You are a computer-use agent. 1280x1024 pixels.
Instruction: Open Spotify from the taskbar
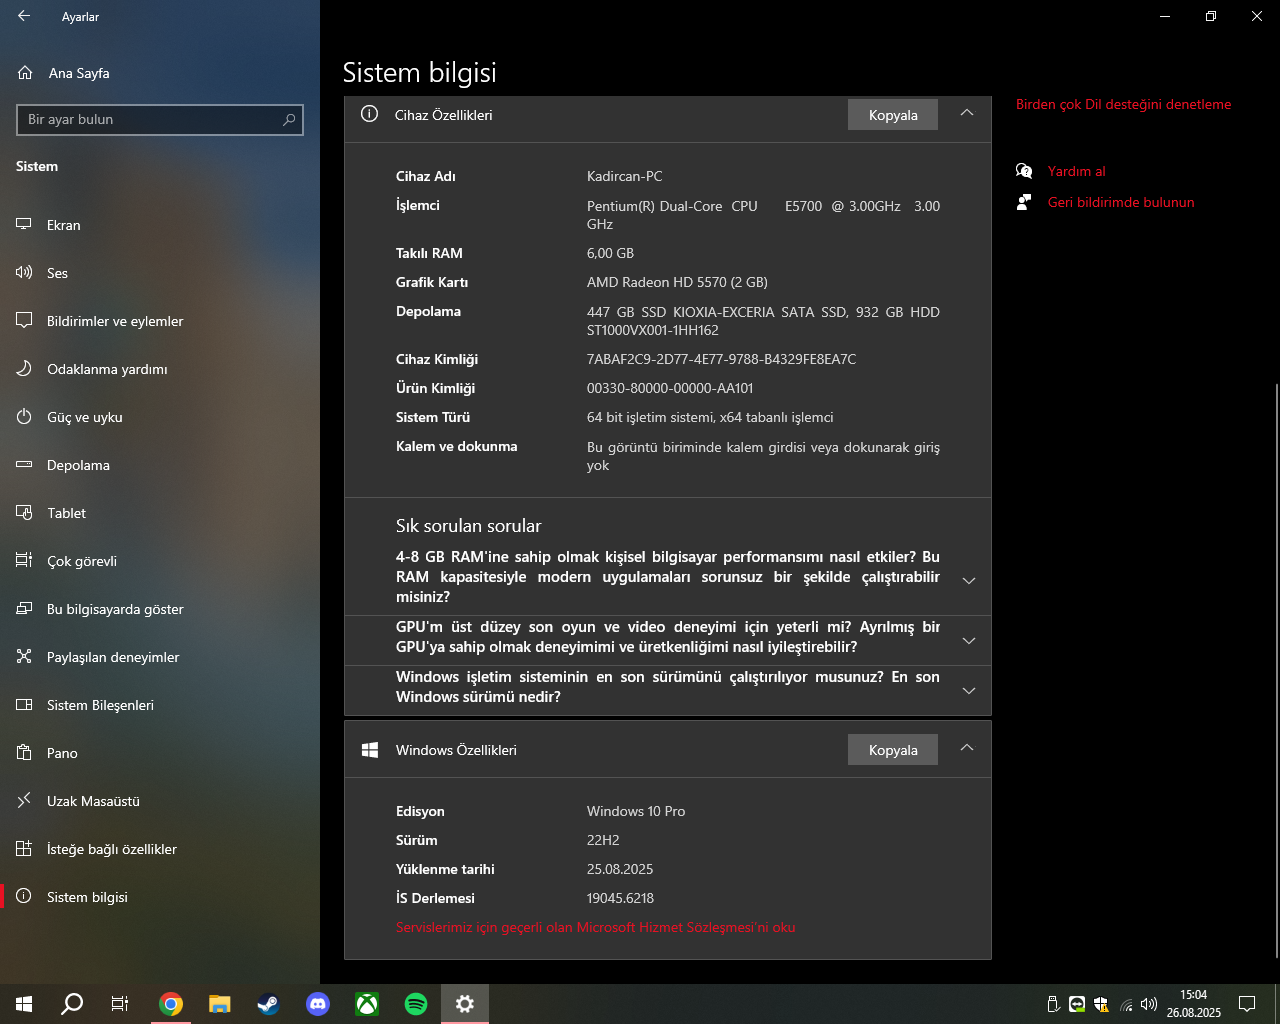point(416,1004)
